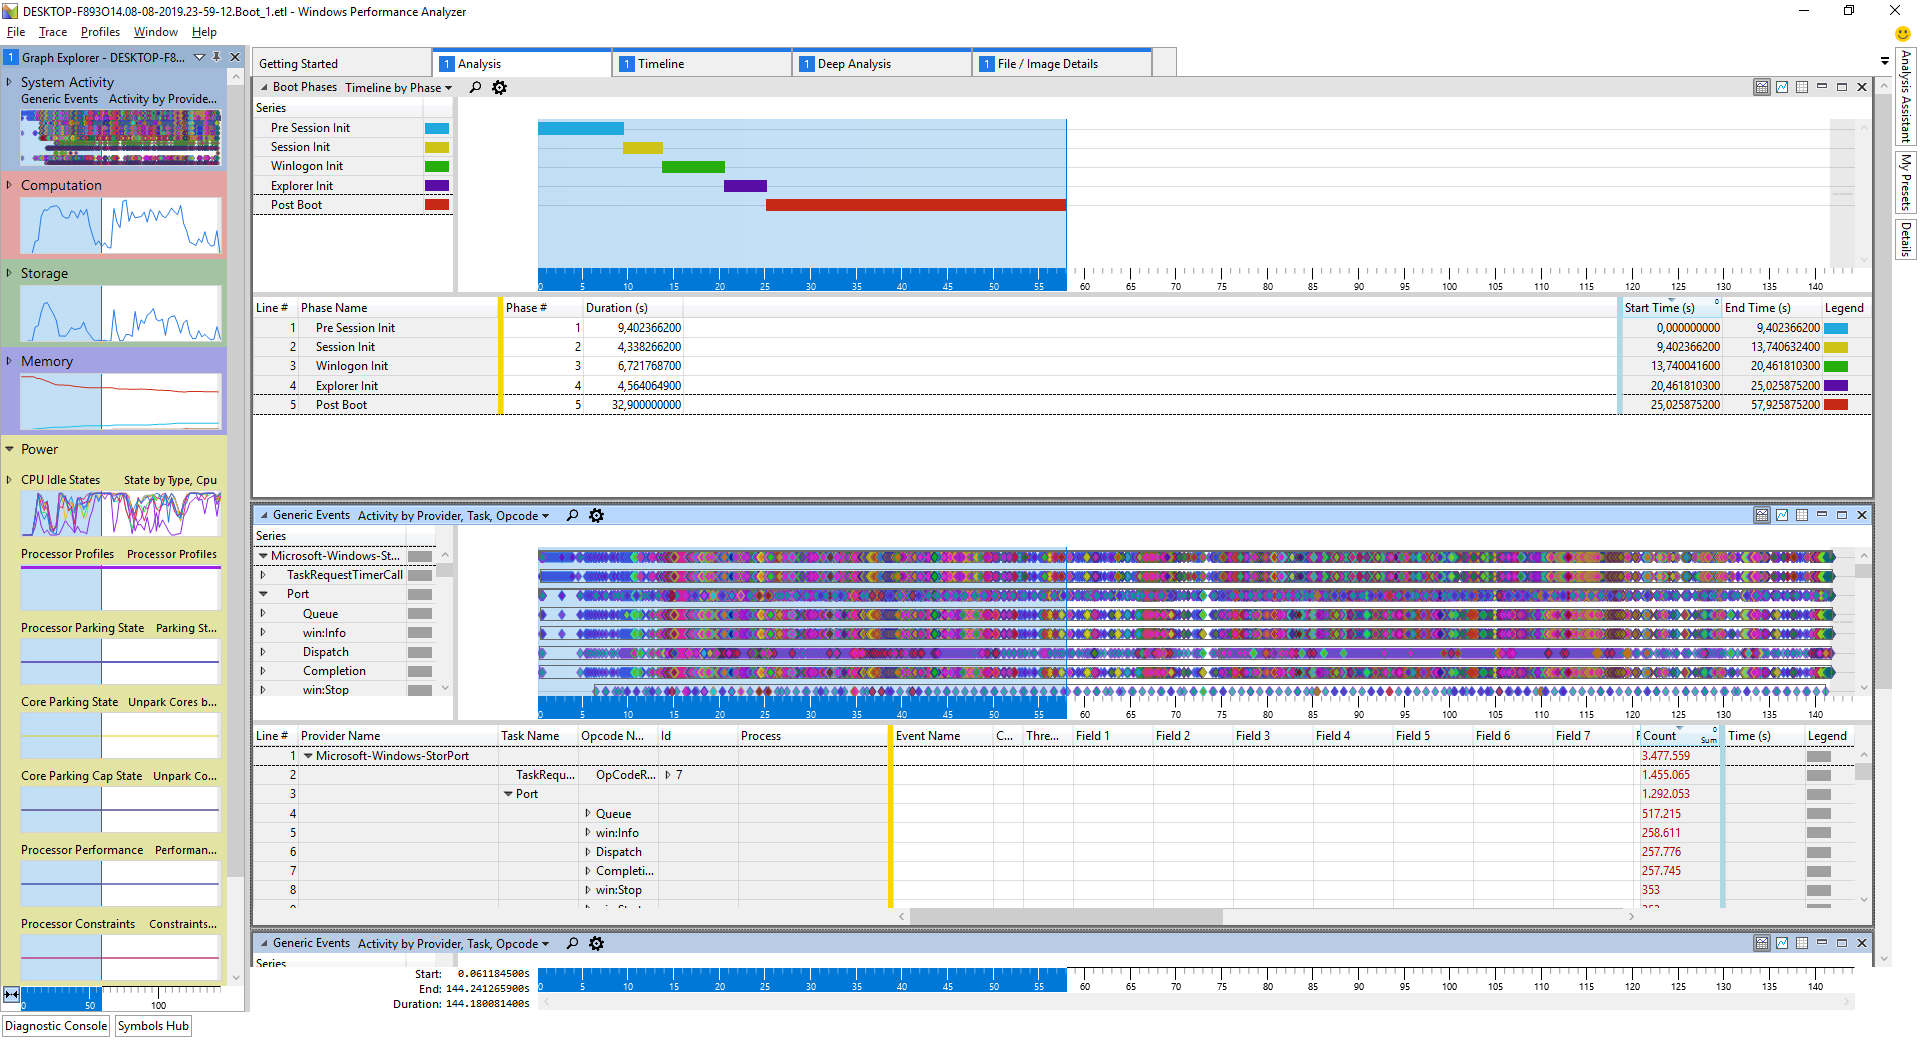Show table only in bottom Generic Events panel

coord(1802,943)
